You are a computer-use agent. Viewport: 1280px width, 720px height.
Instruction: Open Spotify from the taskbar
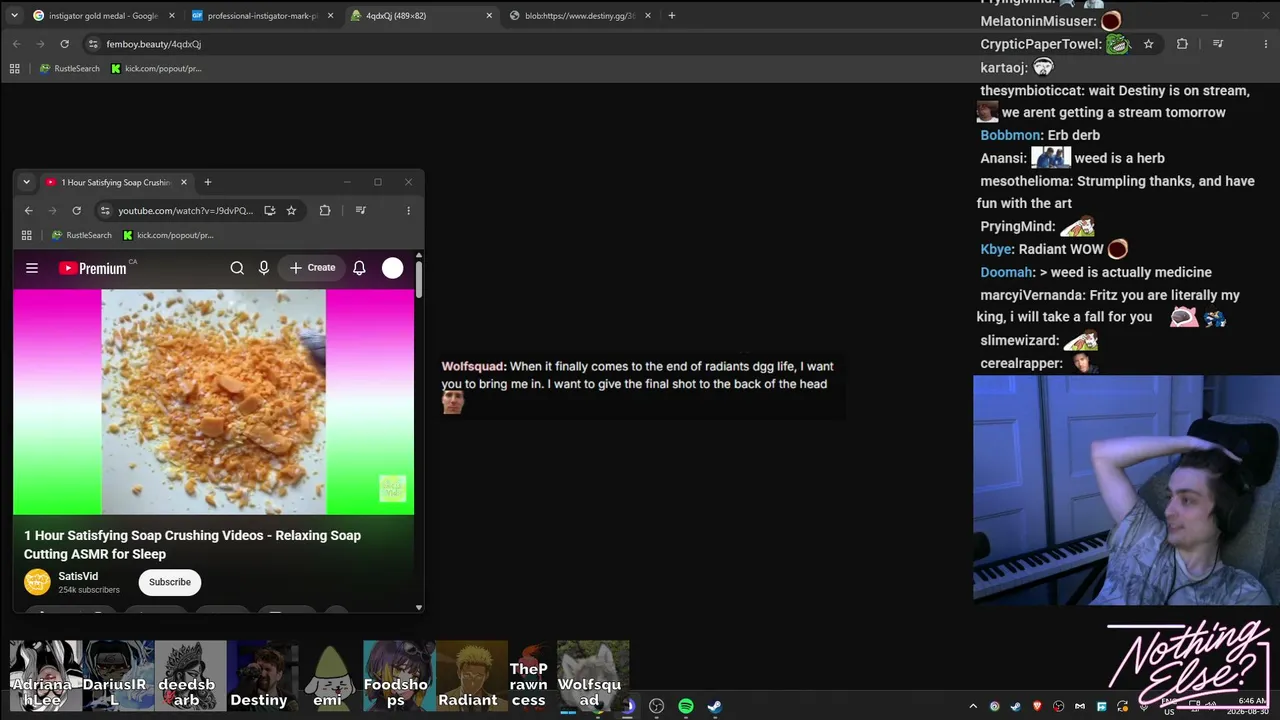686,706
